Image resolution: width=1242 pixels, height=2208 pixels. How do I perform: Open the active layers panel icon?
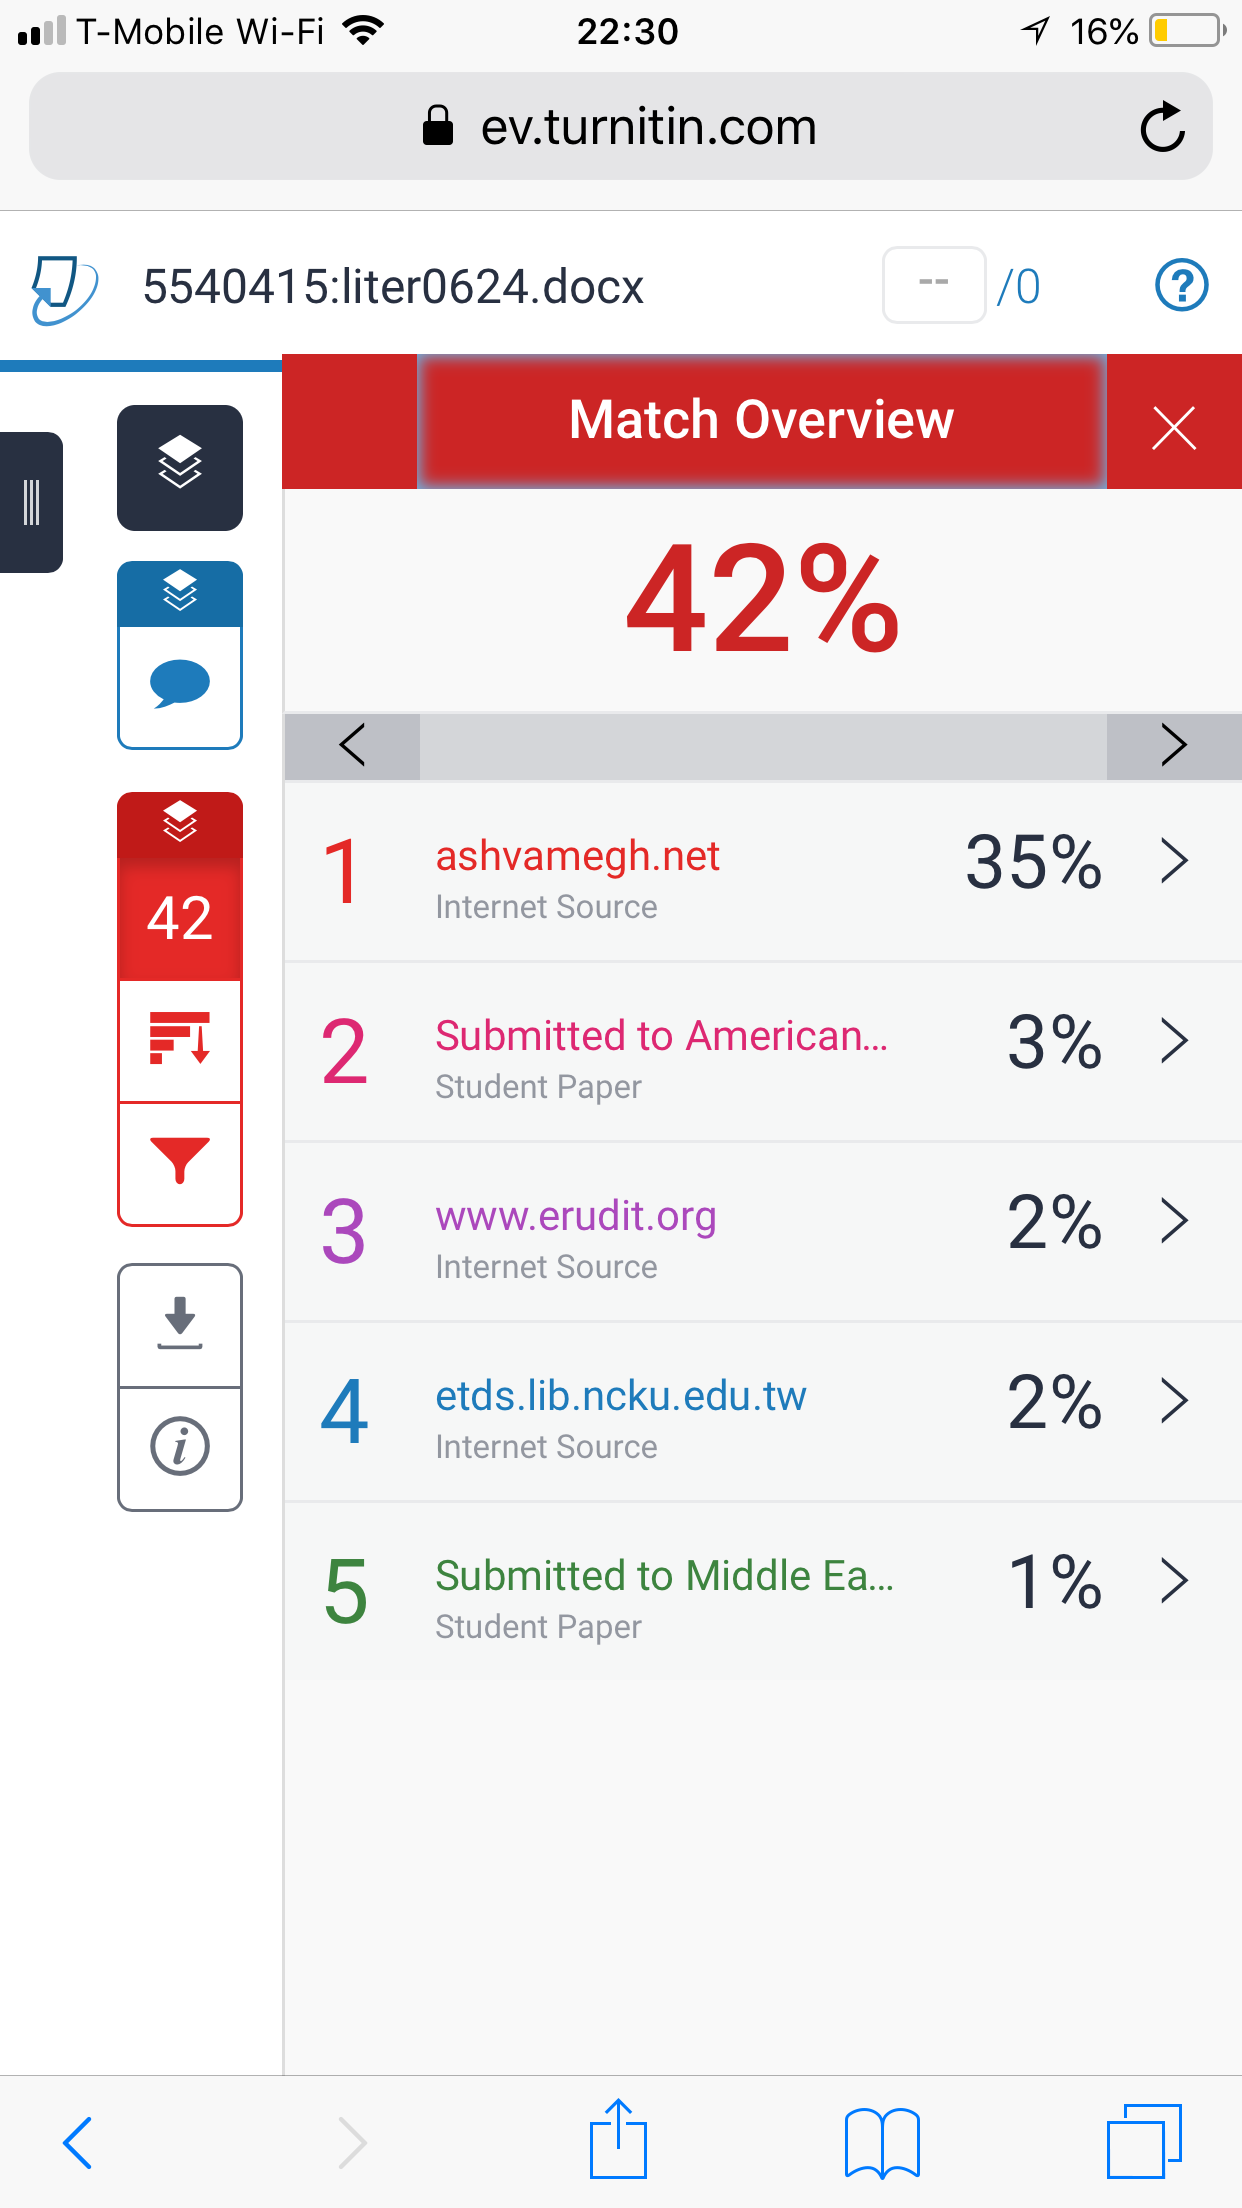click(x=180, y=467)
